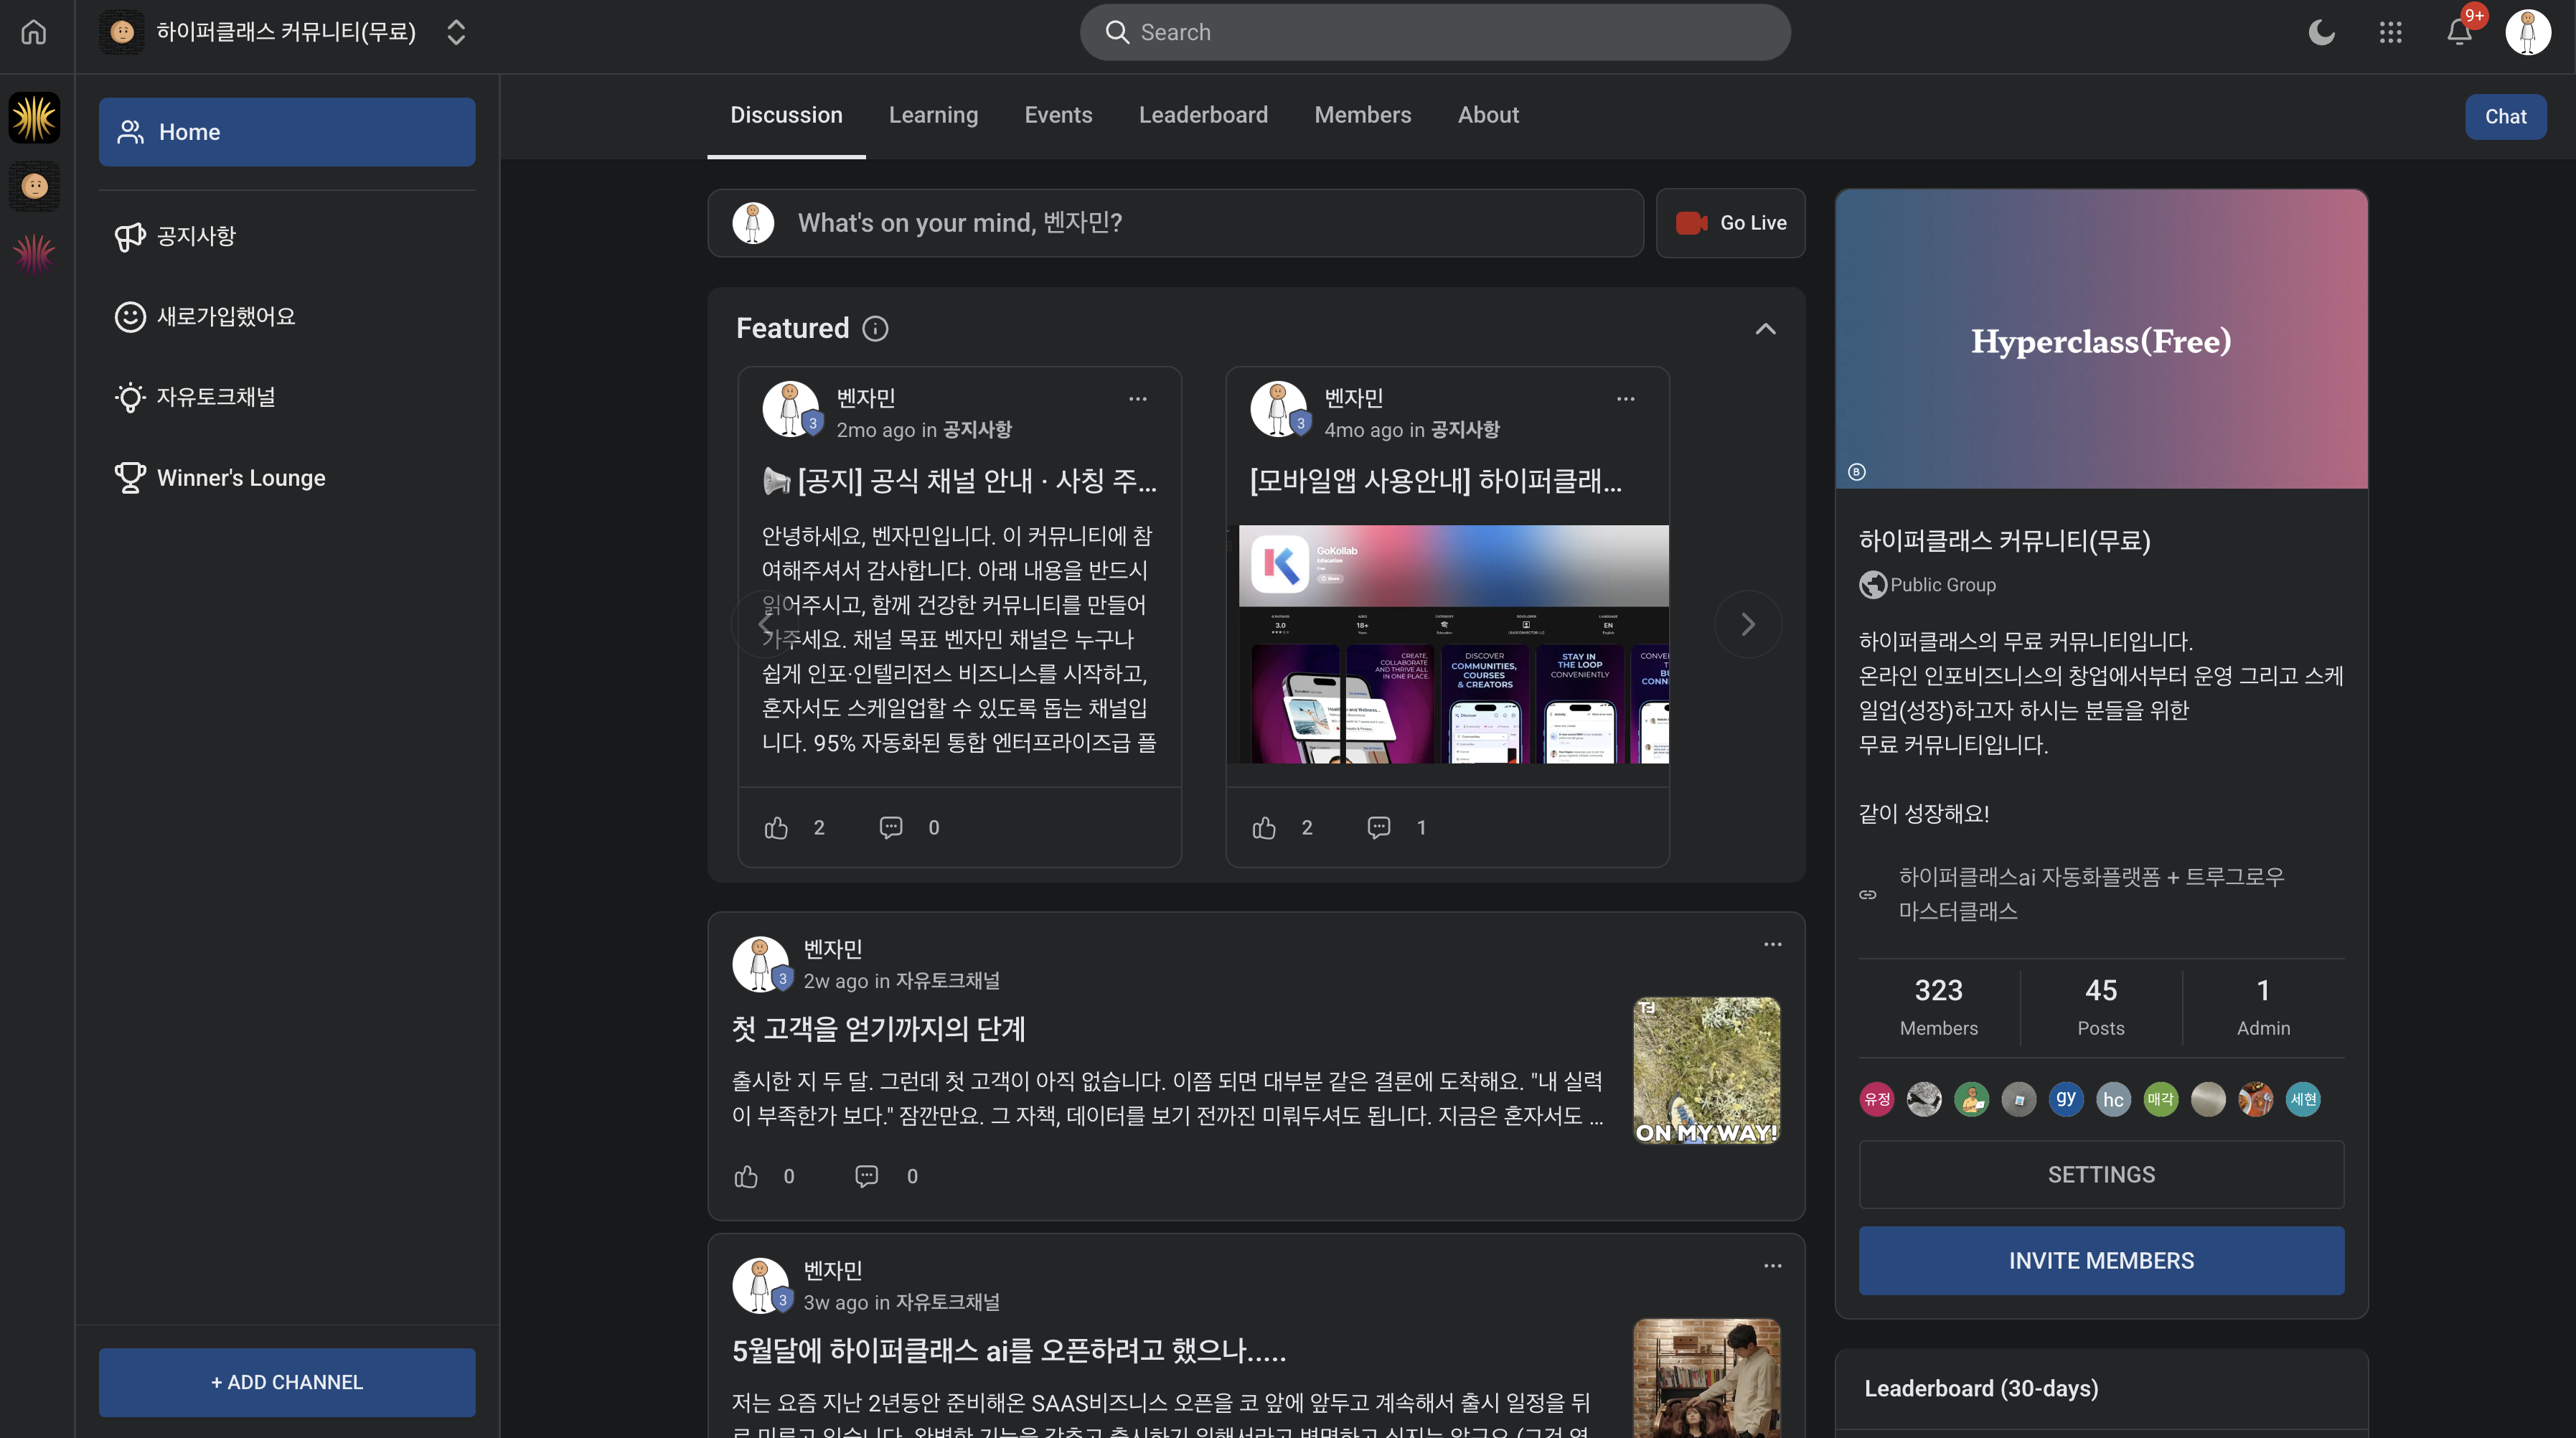This screenshot has height=1438, width=2576.
Task: Open the home icon in top bar
Action: coord(34,32)
